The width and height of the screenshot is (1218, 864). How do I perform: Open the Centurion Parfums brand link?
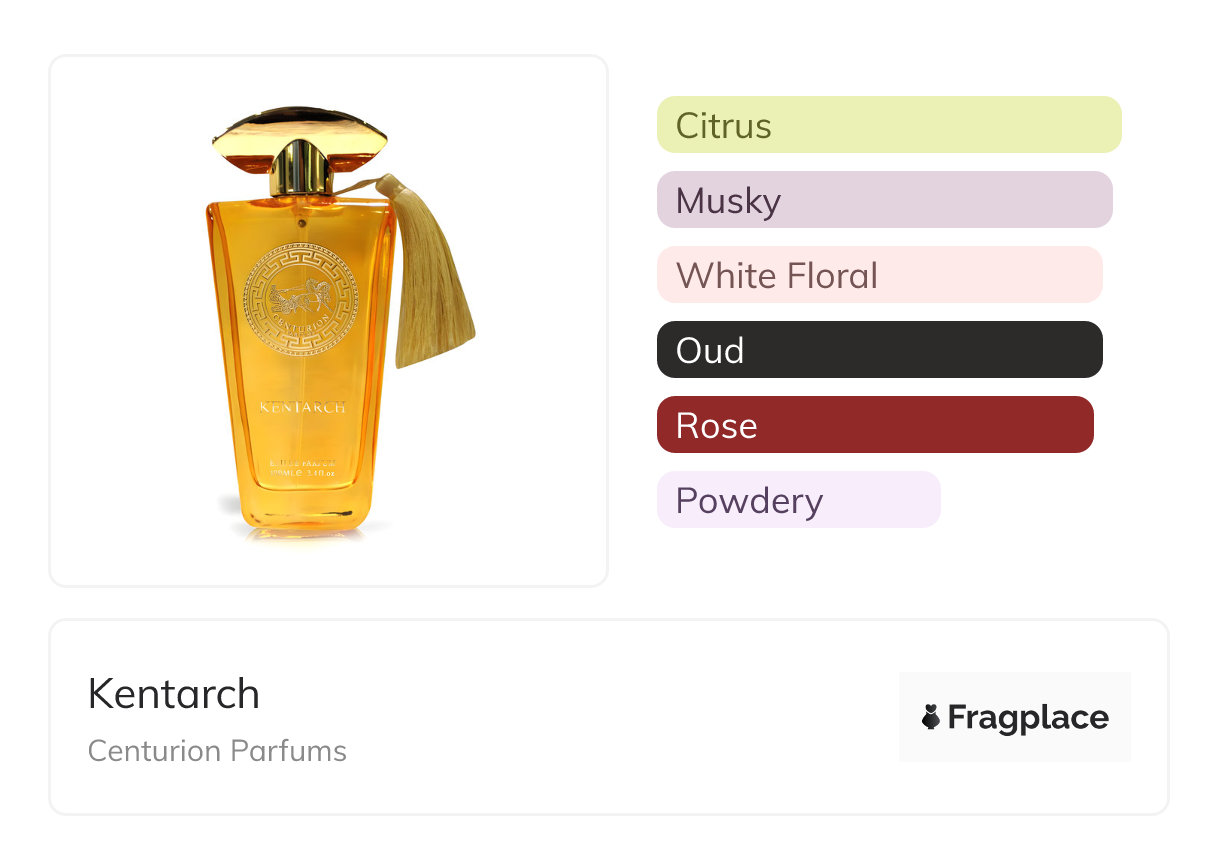(x=217, y=751)
